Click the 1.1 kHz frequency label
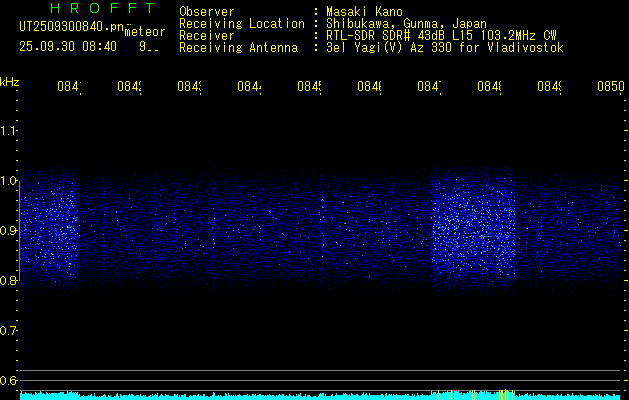This screenshot has width=629, height=400. coord(9,130)
